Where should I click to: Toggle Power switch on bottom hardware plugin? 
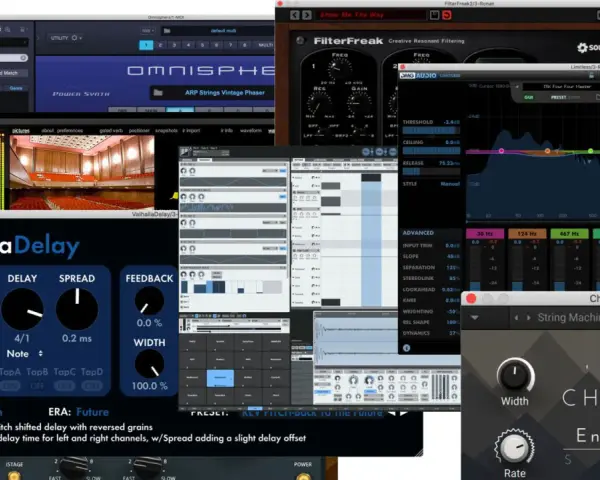click(303, 476)
